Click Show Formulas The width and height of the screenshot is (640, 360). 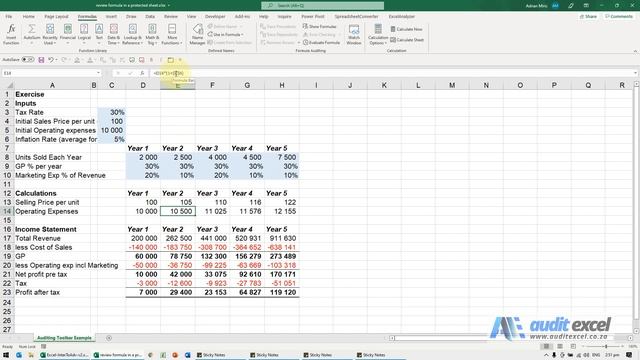320,27
